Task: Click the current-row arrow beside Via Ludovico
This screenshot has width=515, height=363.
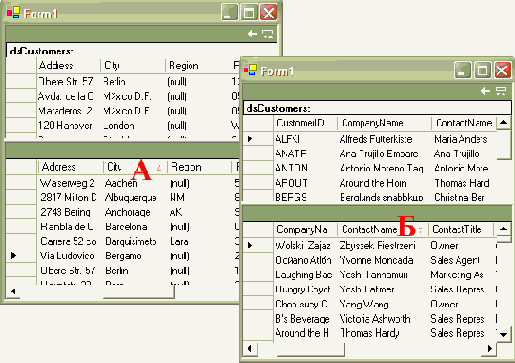Action: pyautogui.click(x=13, y=255)
